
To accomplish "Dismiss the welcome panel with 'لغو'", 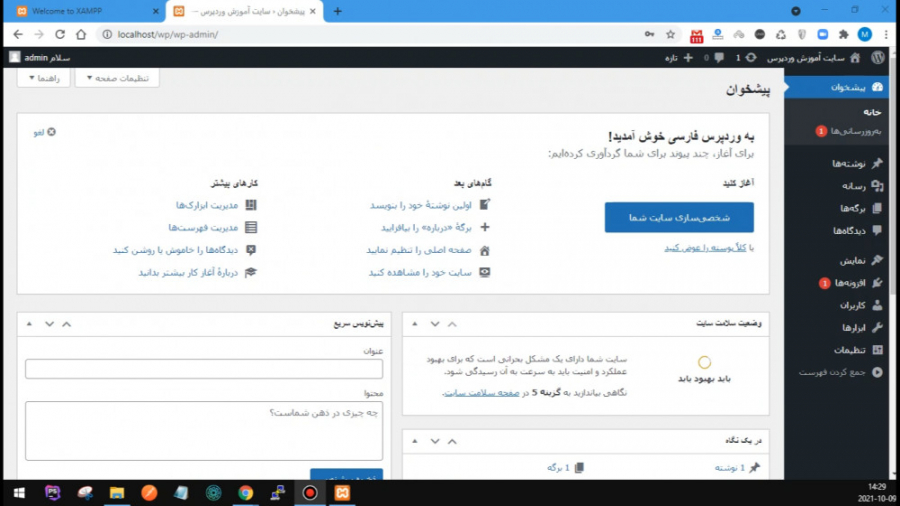I will [45, 132].
